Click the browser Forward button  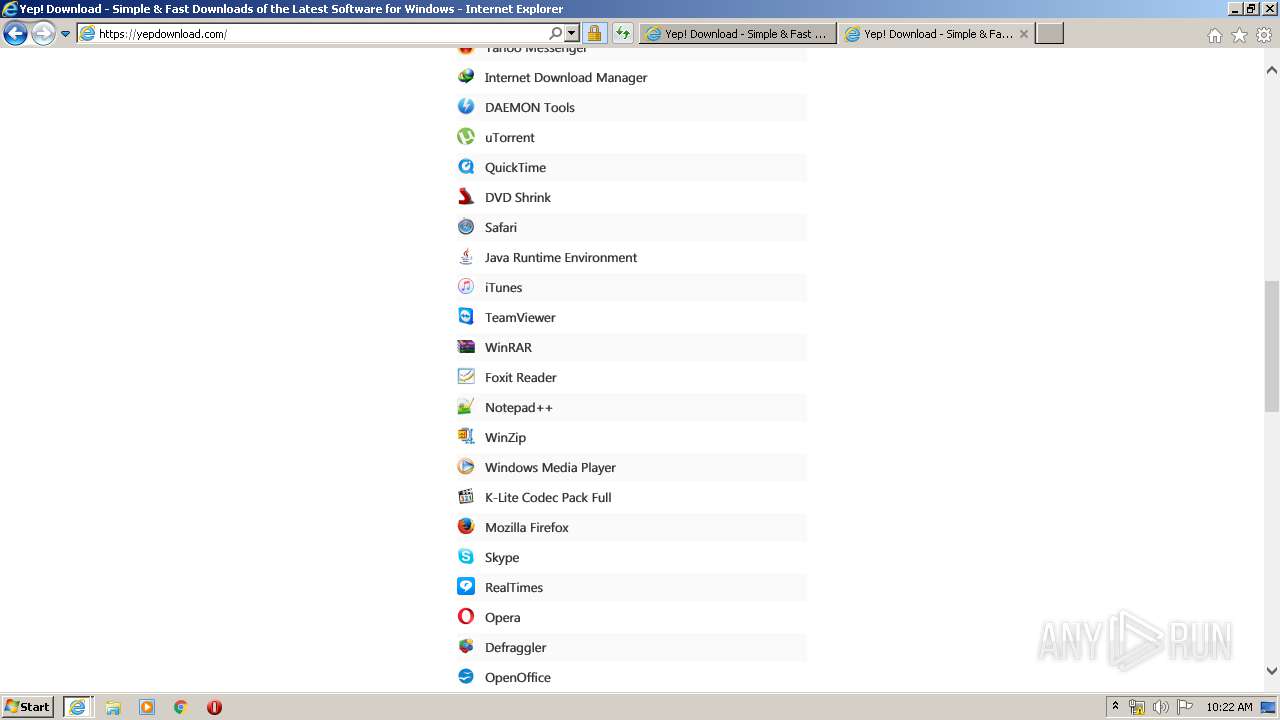[43, 33]
